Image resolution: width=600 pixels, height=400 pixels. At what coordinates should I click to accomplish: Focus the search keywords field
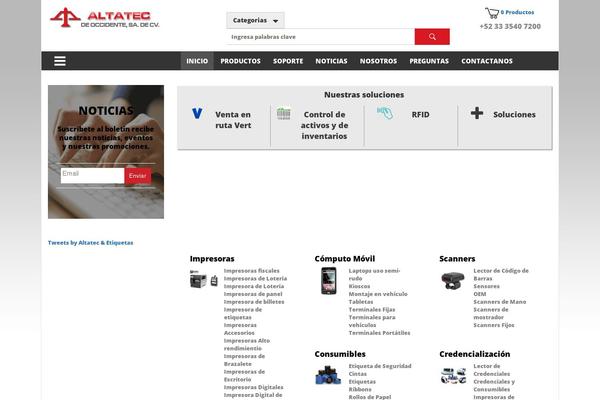[x=321, y=37]
